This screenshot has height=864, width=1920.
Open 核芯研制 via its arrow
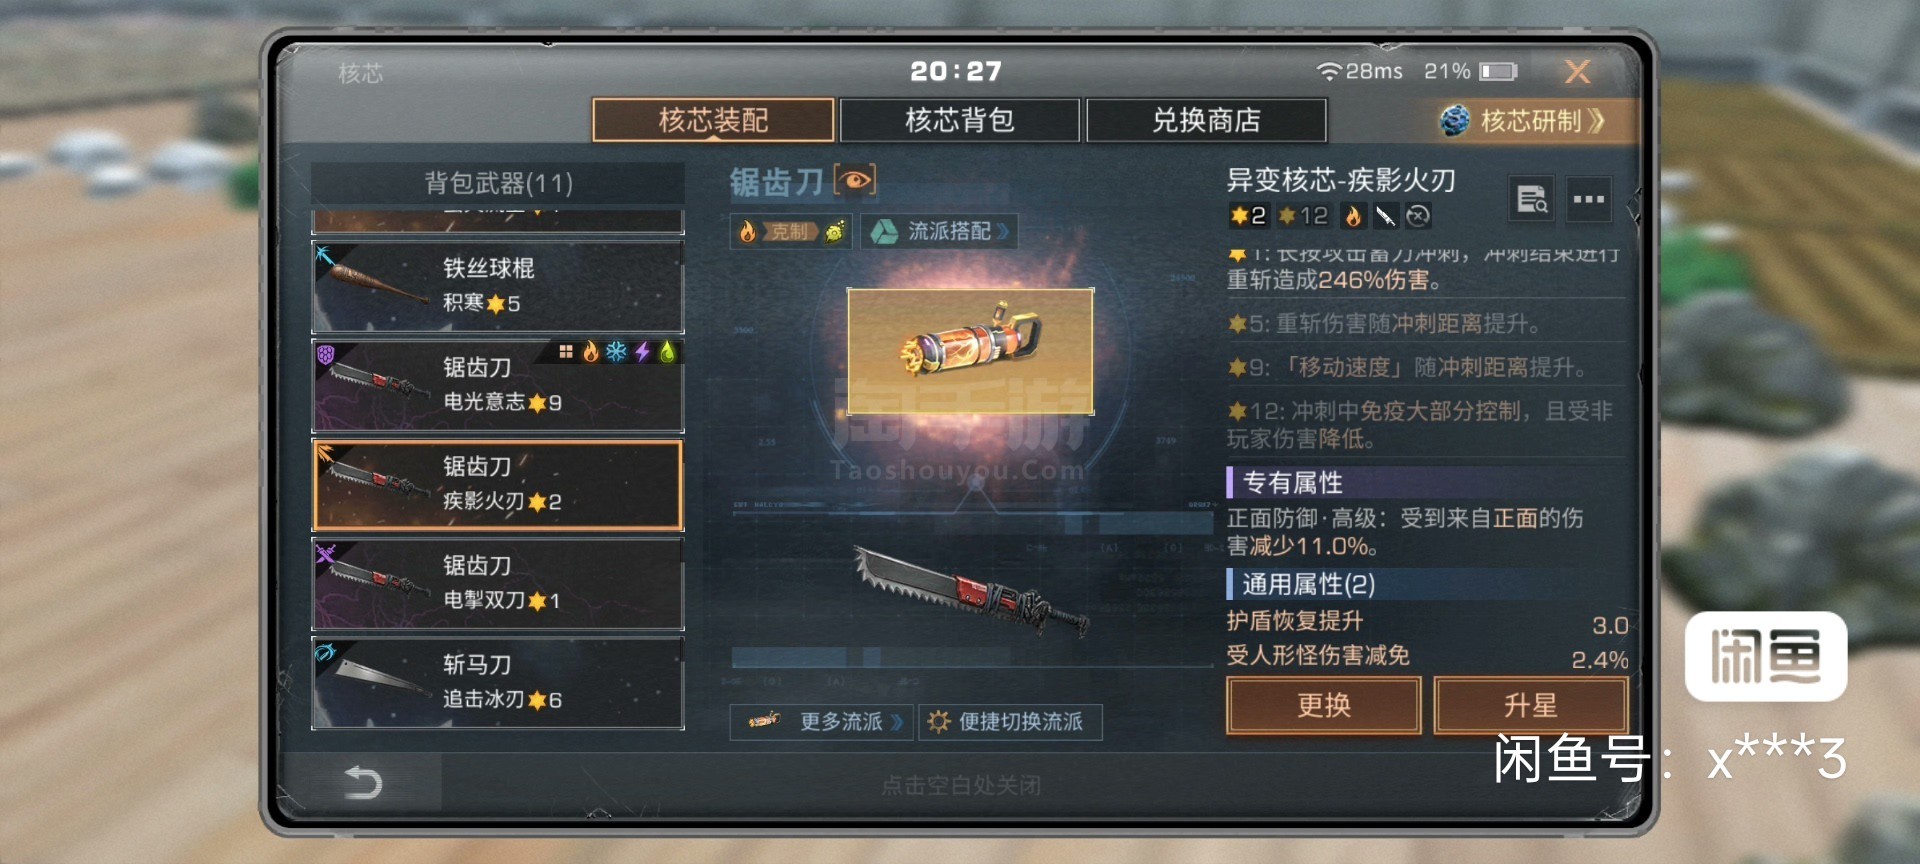click(1596, 121)
